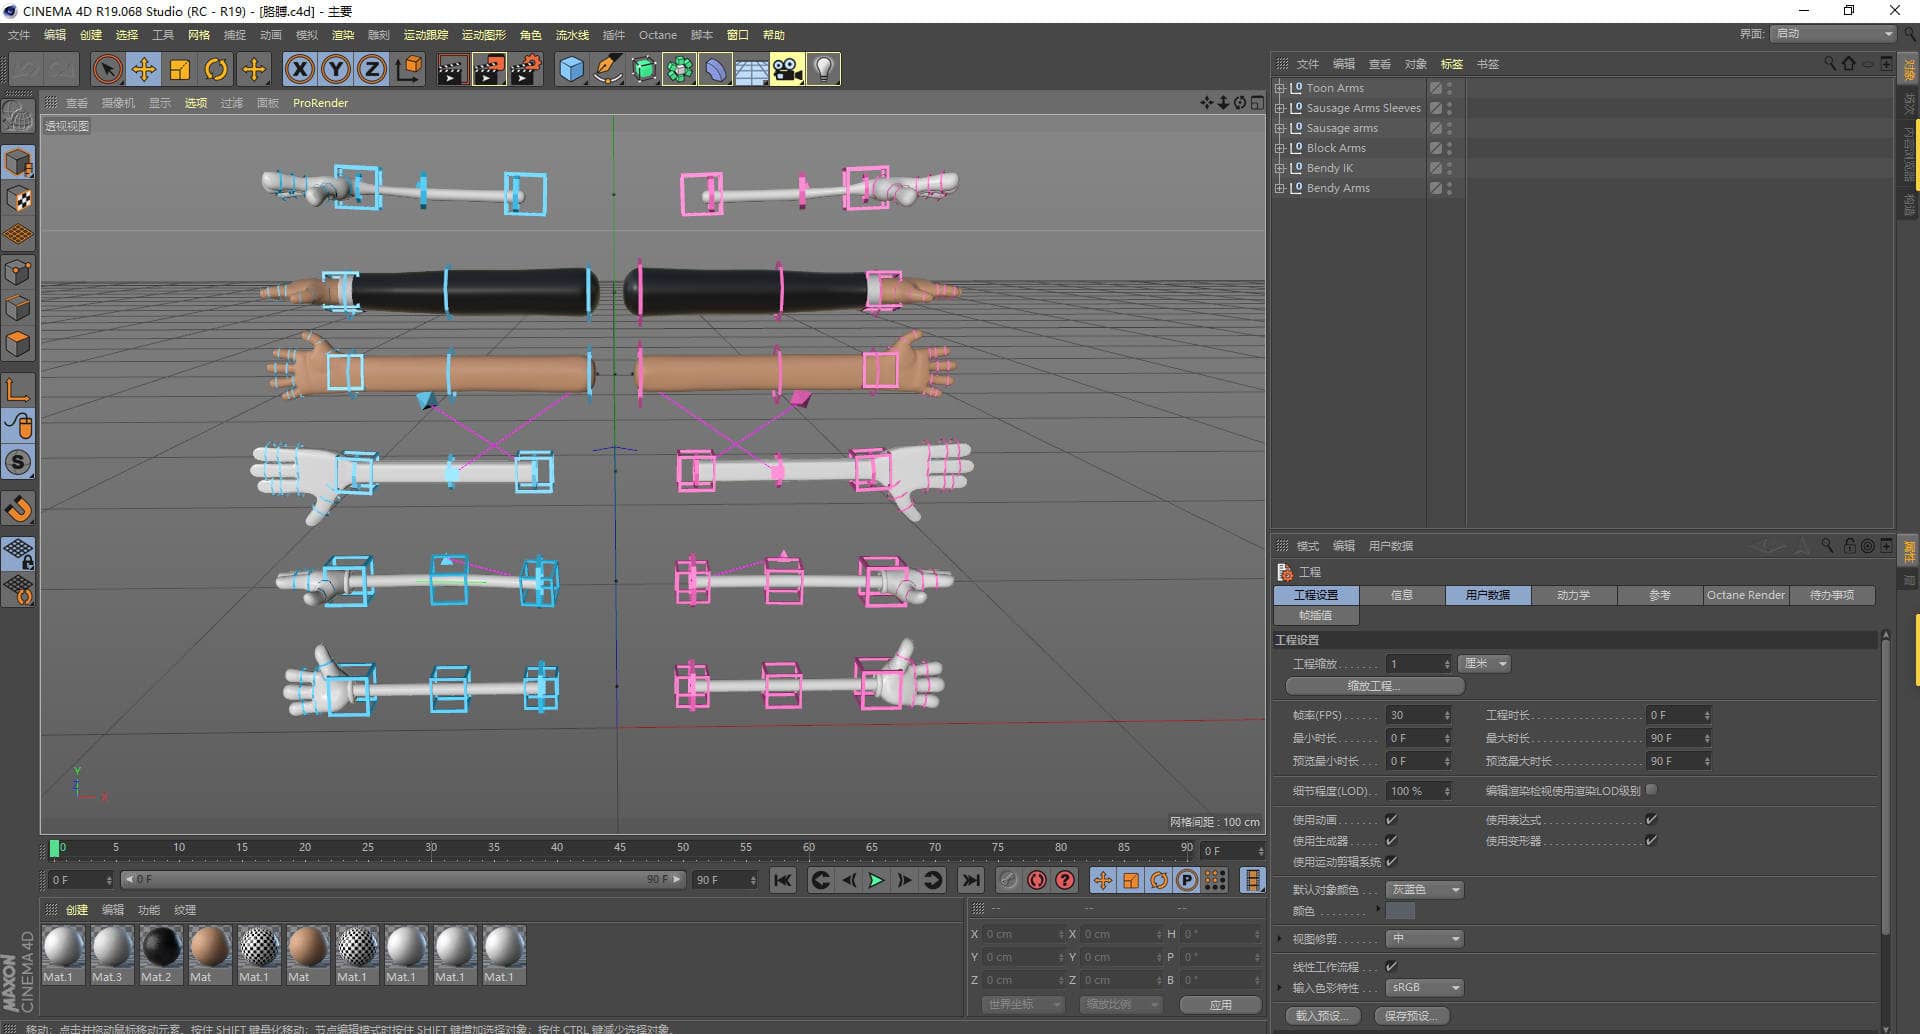Toggle X axis lock
Screen dimensions: 1920x1034
[300, 69]
